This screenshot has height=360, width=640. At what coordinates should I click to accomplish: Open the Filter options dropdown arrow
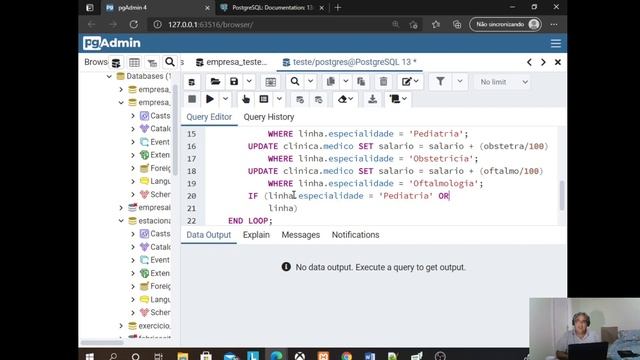460,82
